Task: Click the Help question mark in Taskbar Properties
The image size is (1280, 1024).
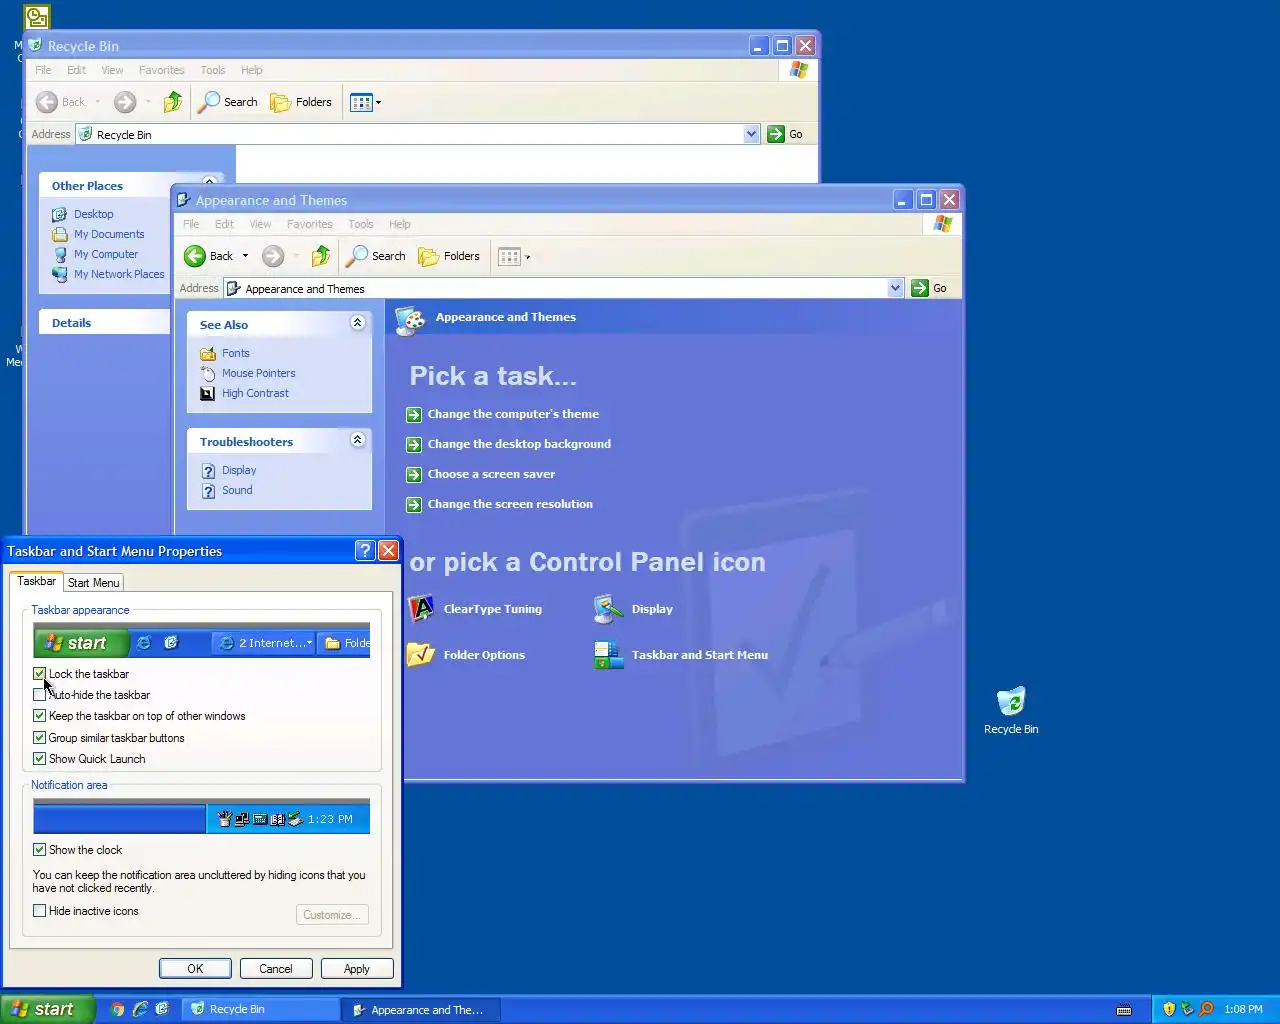Action: click(365, 550)
